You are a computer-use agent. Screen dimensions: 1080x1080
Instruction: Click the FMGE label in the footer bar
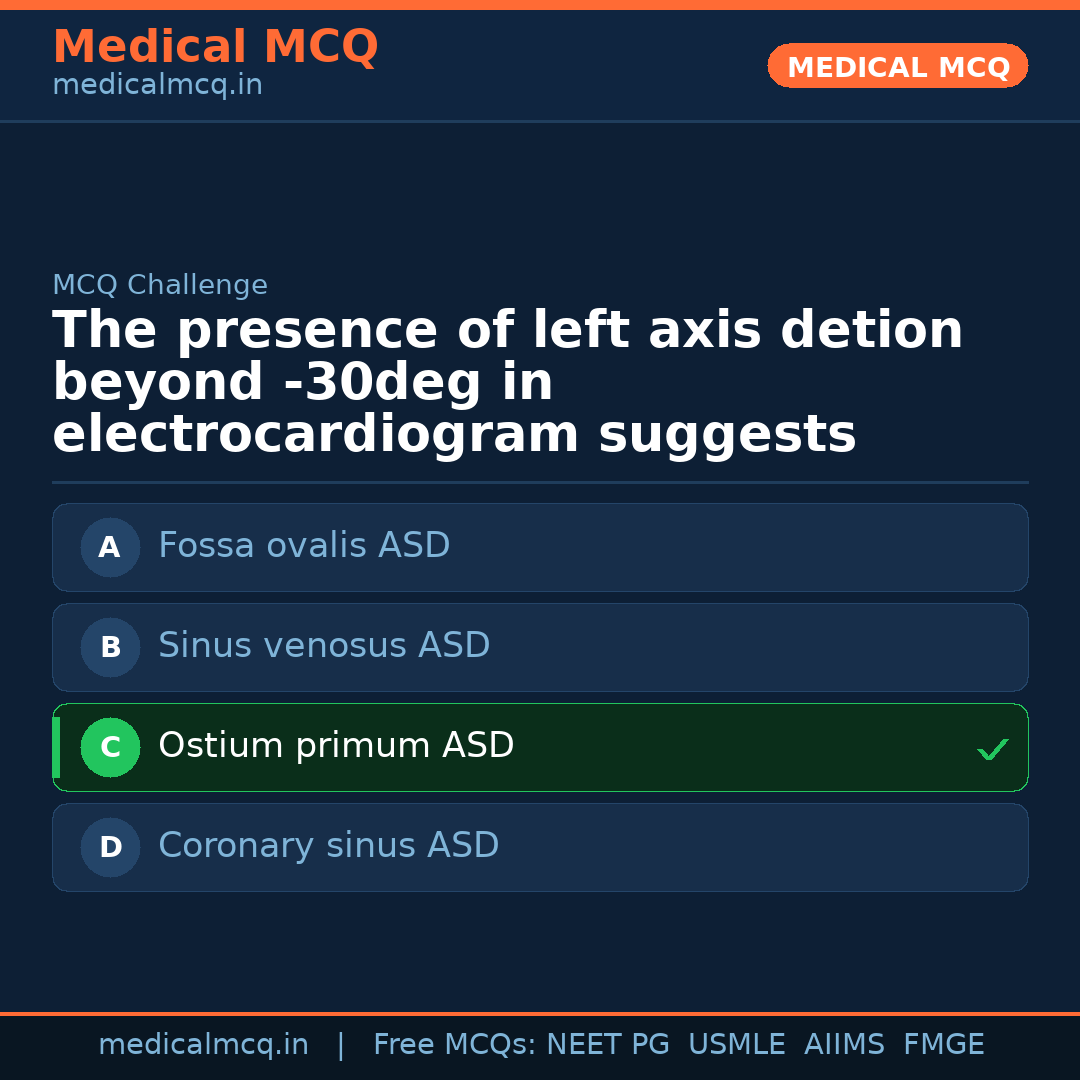click(943, 1043)
